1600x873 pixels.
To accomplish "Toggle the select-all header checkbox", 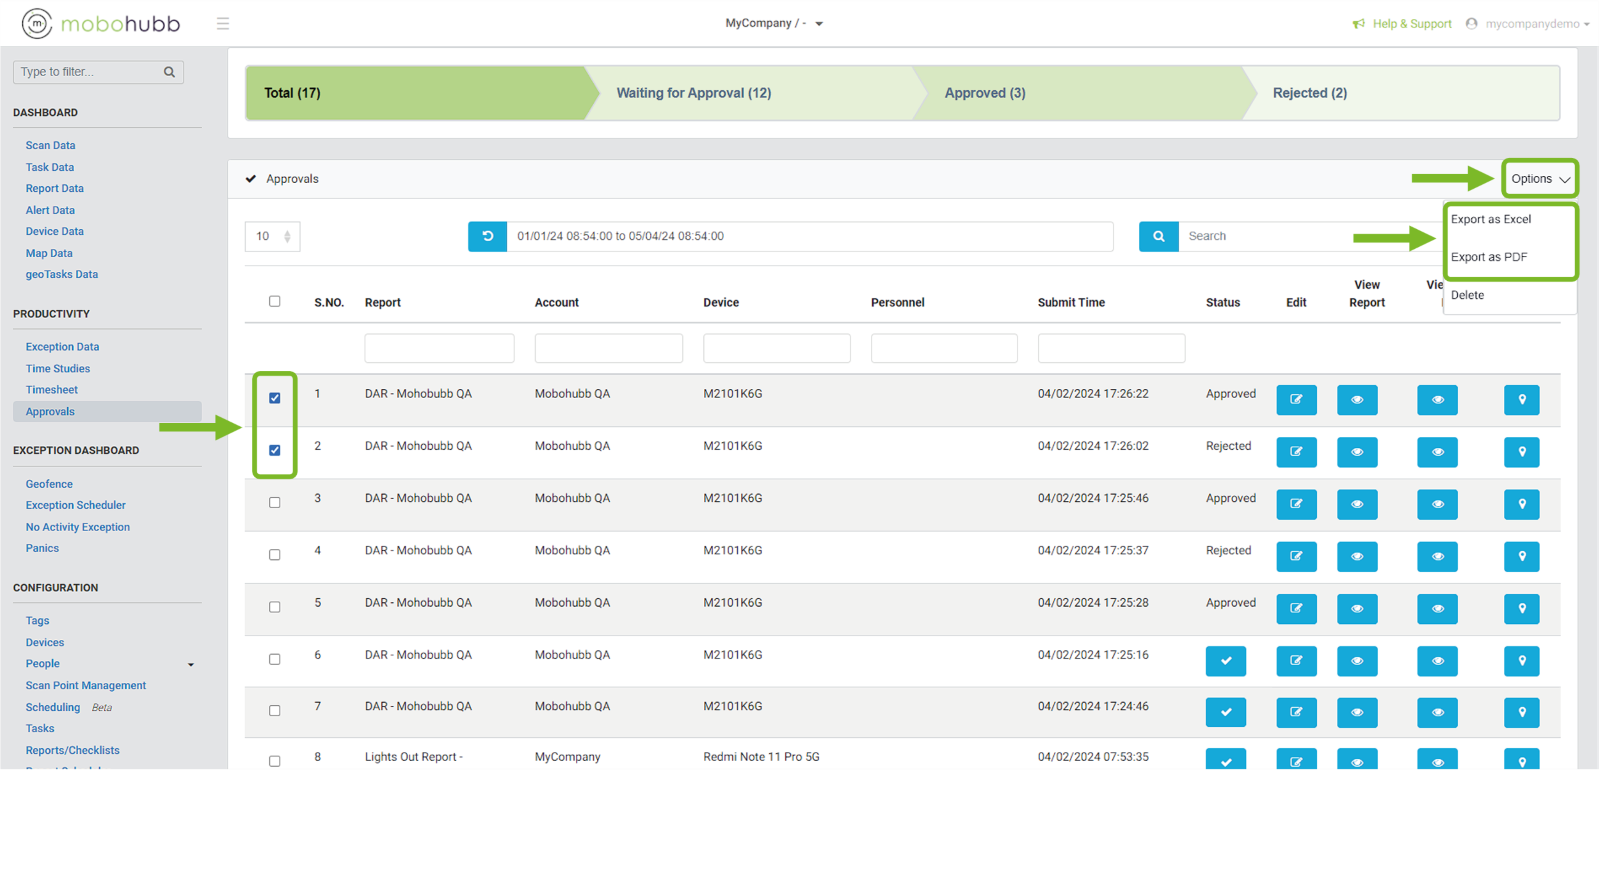I will (275, 301).
